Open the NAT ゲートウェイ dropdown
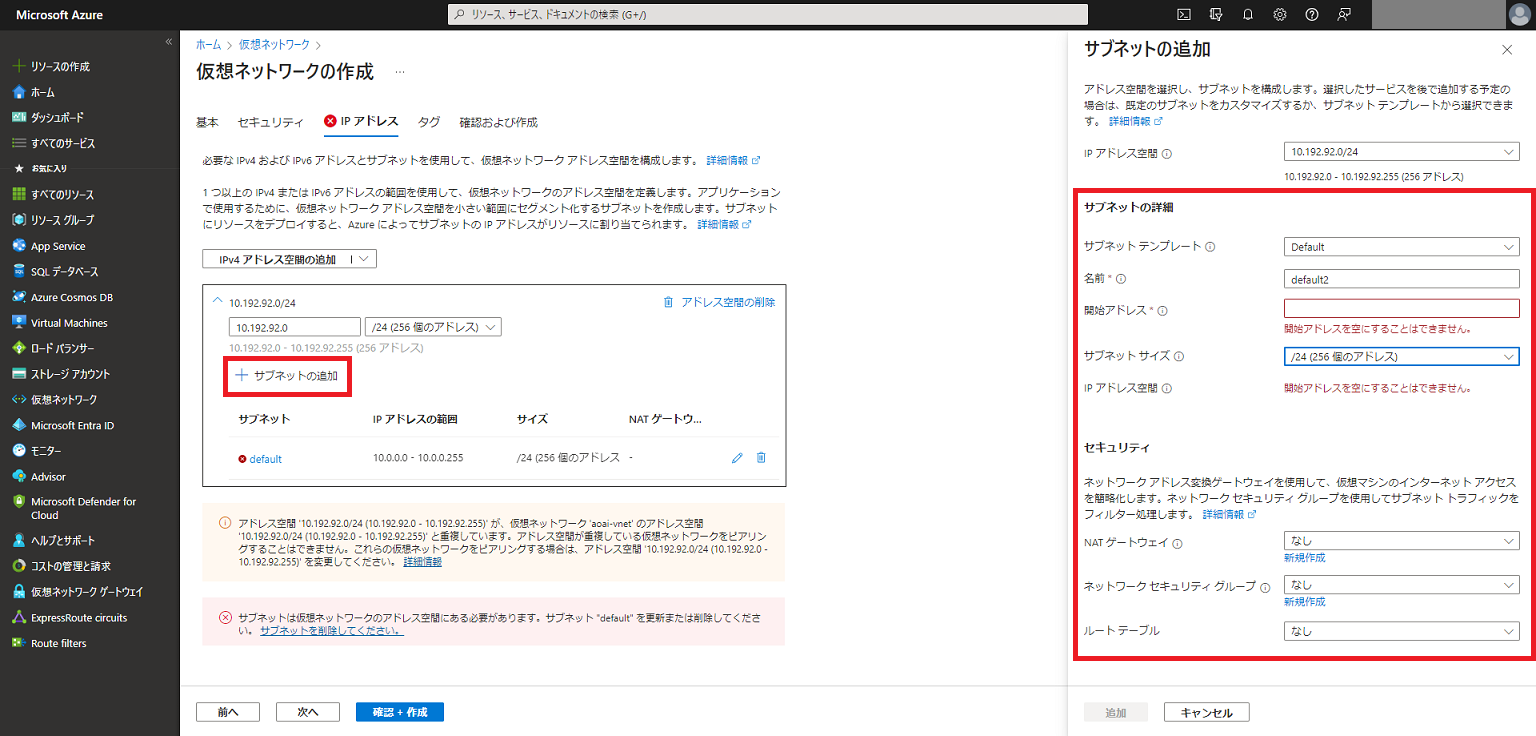 pyautogui.click(x=1400, y=541)
